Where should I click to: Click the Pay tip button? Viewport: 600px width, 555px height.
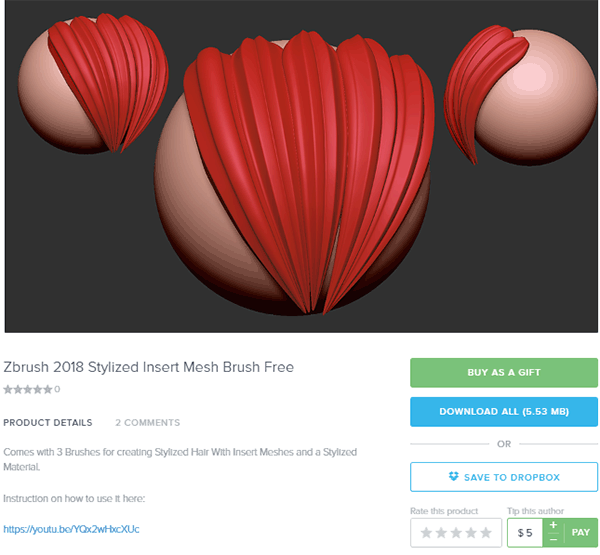tap(580, 532)
